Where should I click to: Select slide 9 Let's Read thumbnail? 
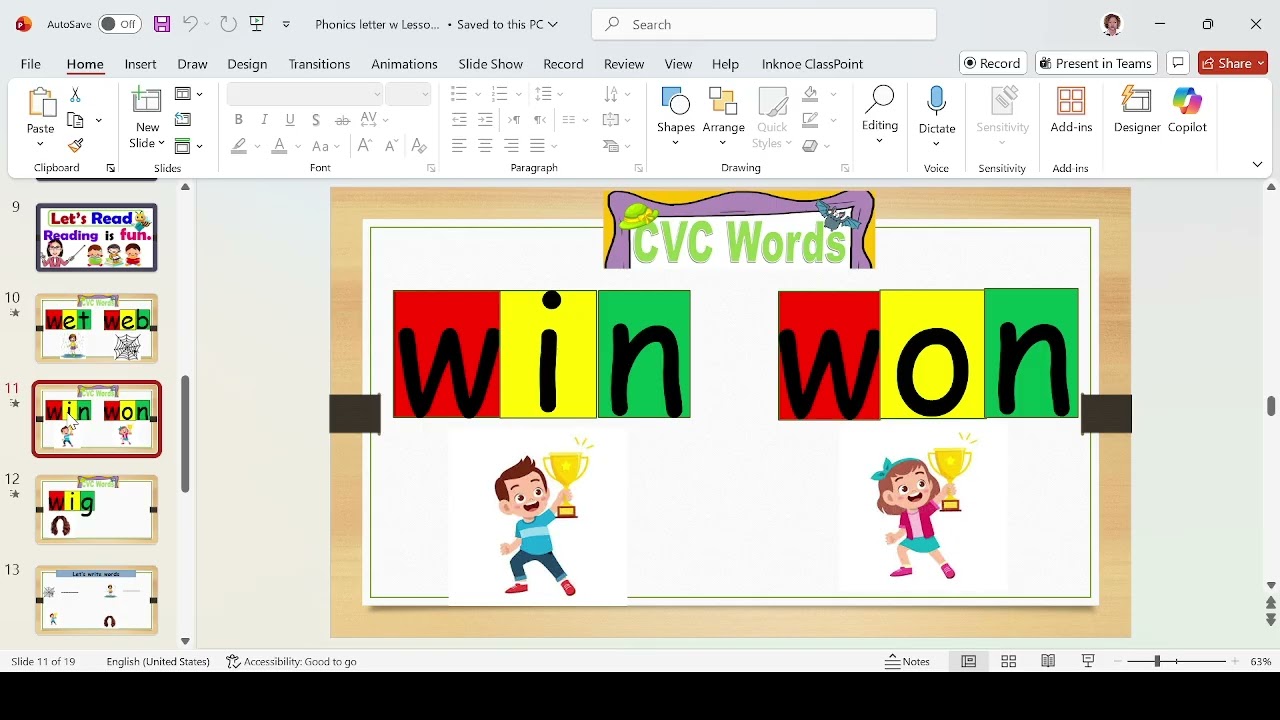[x=97, y=237]
